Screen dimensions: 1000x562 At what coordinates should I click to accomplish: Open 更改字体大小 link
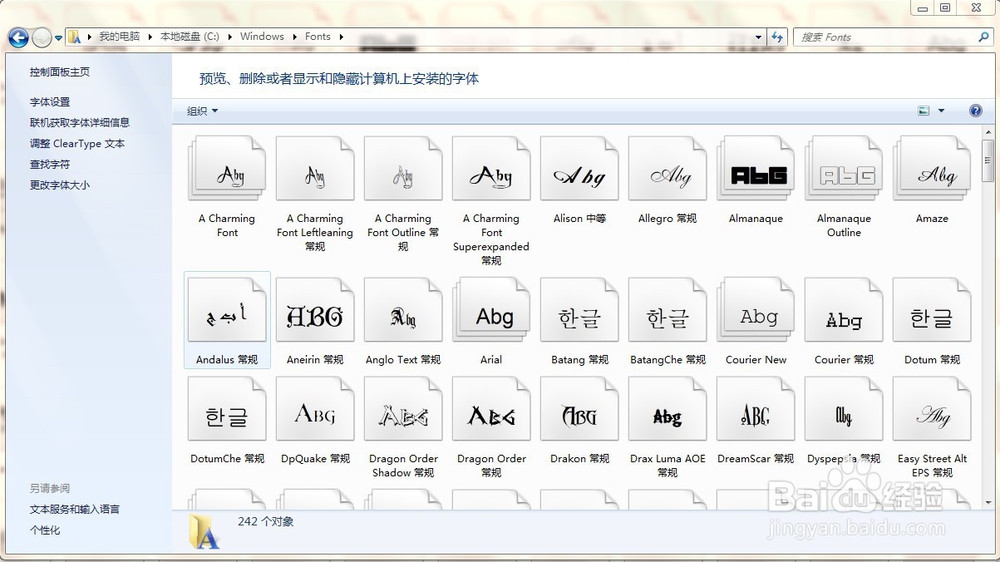[x=59, y=185]
